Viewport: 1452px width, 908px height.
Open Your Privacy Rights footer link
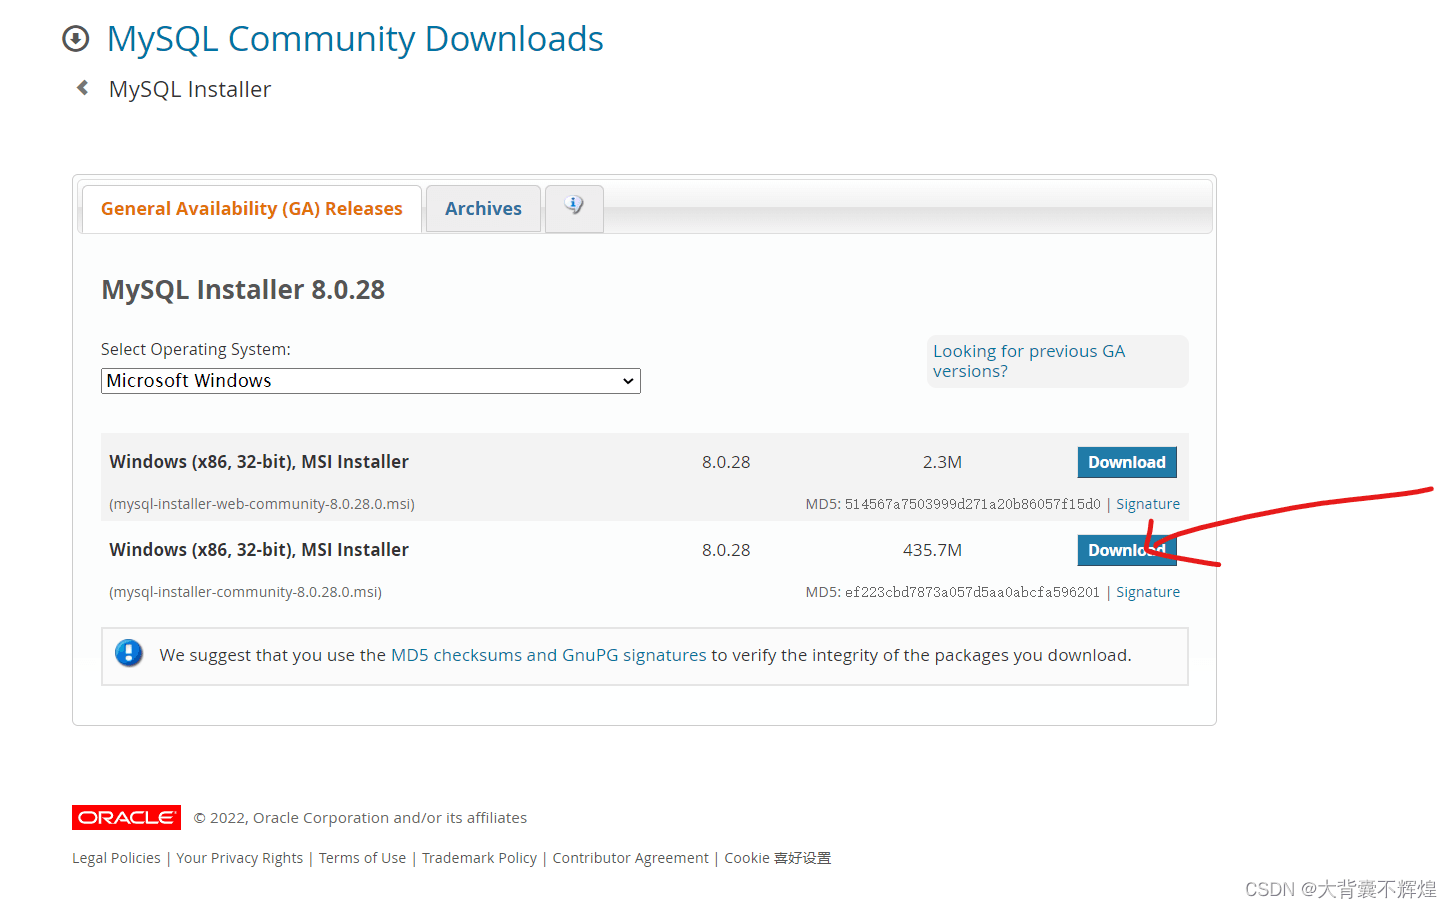click(x=239, y=858)
